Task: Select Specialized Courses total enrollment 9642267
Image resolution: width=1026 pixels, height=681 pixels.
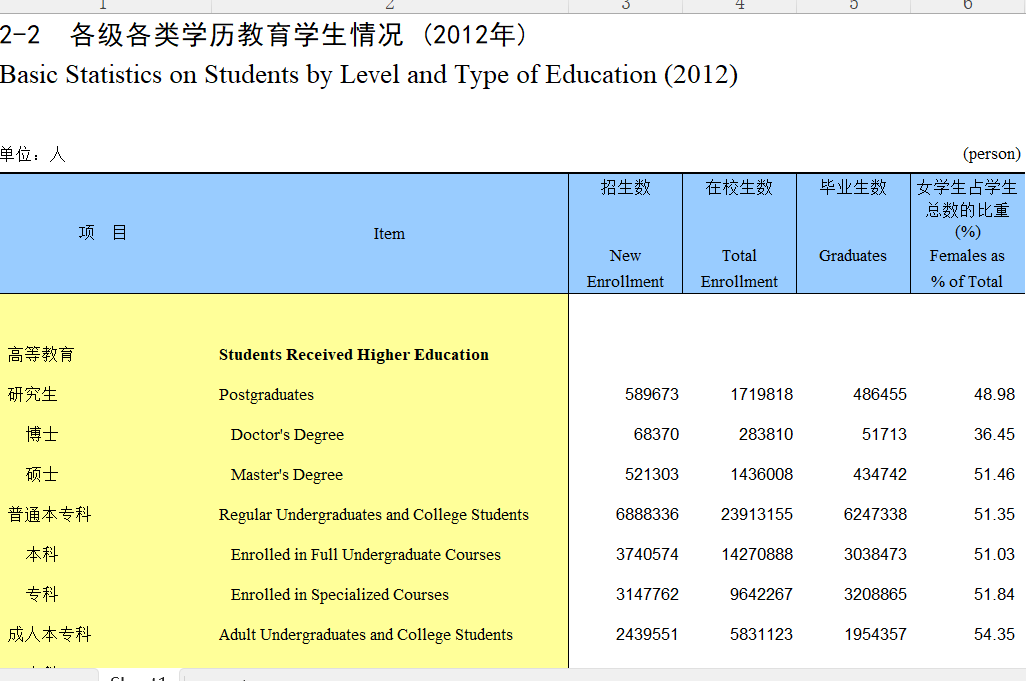Action: coord(762,594)
